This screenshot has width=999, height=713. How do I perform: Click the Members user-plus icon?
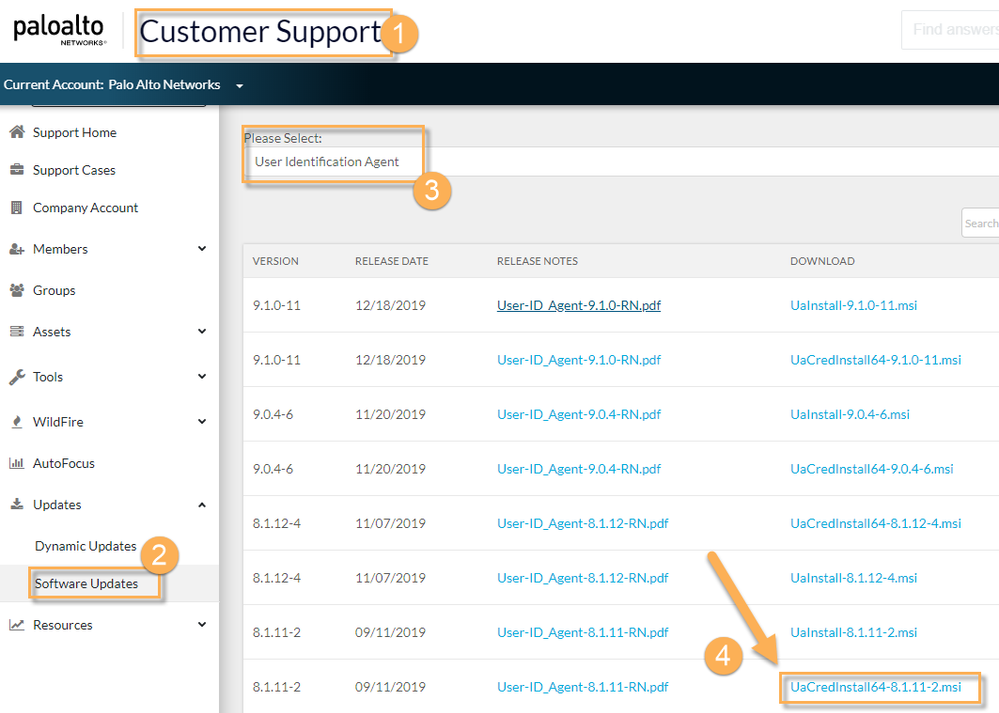coord(17,249)
